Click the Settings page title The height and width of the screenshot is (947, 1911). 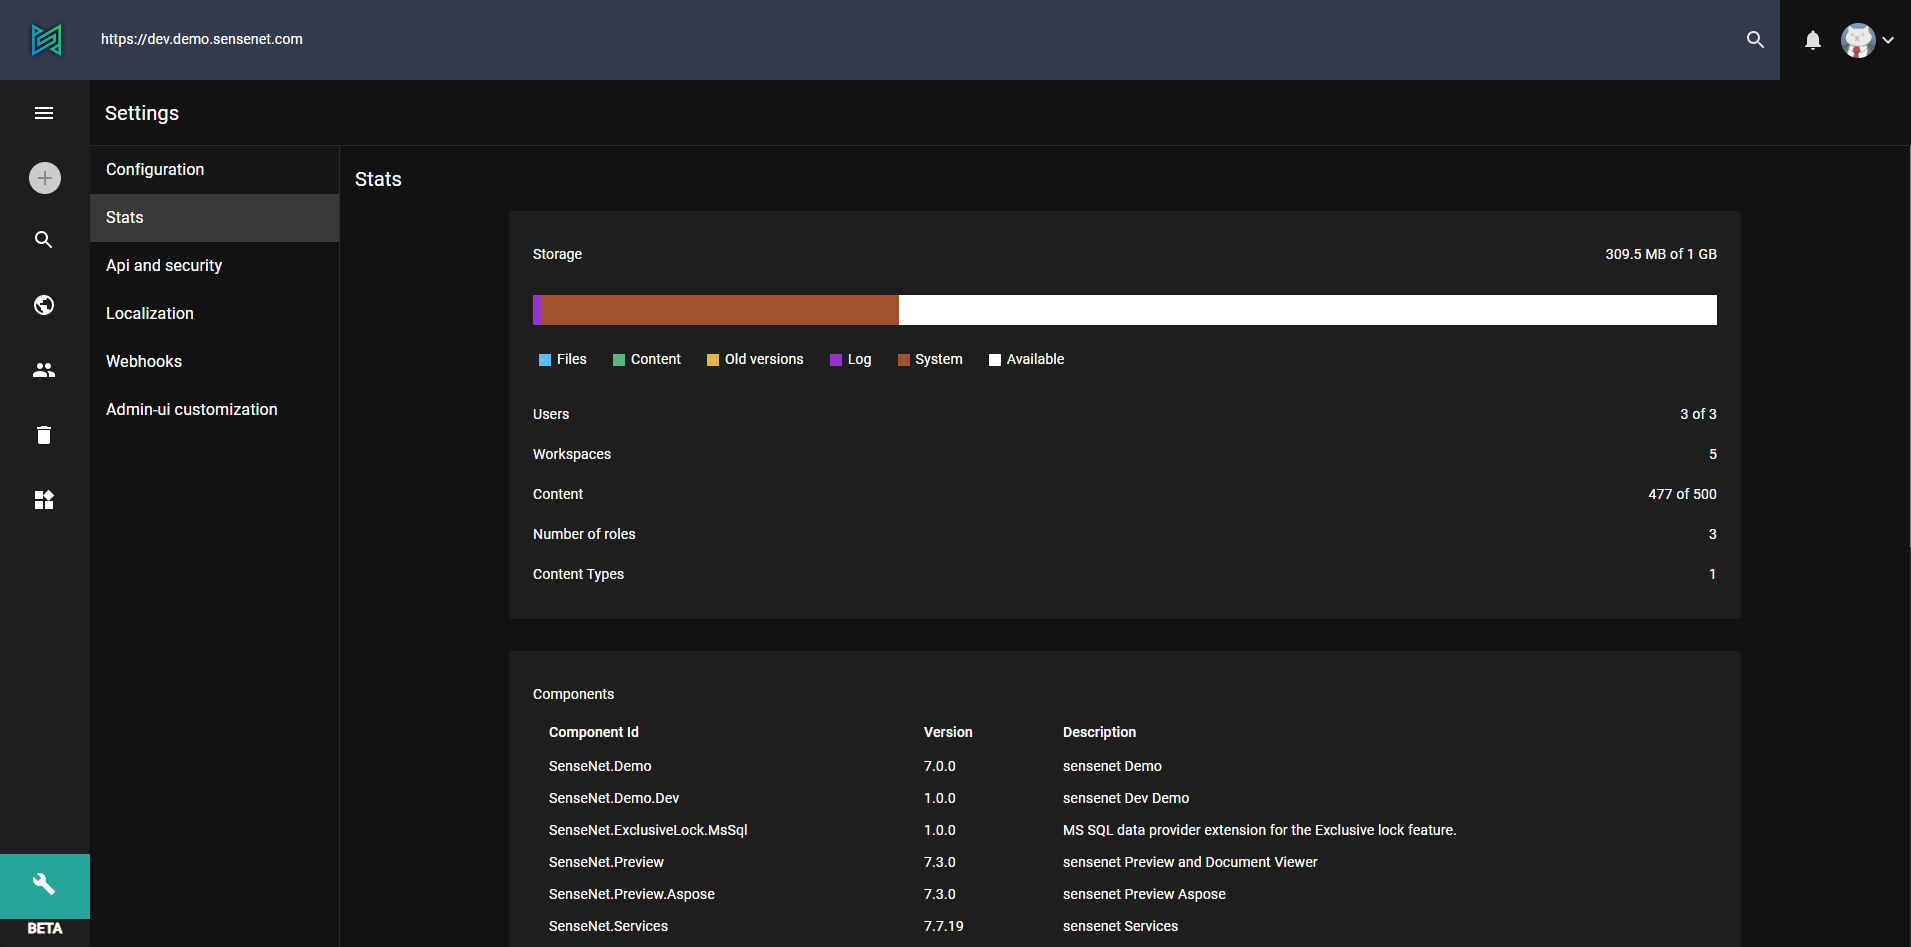(142, 113)
